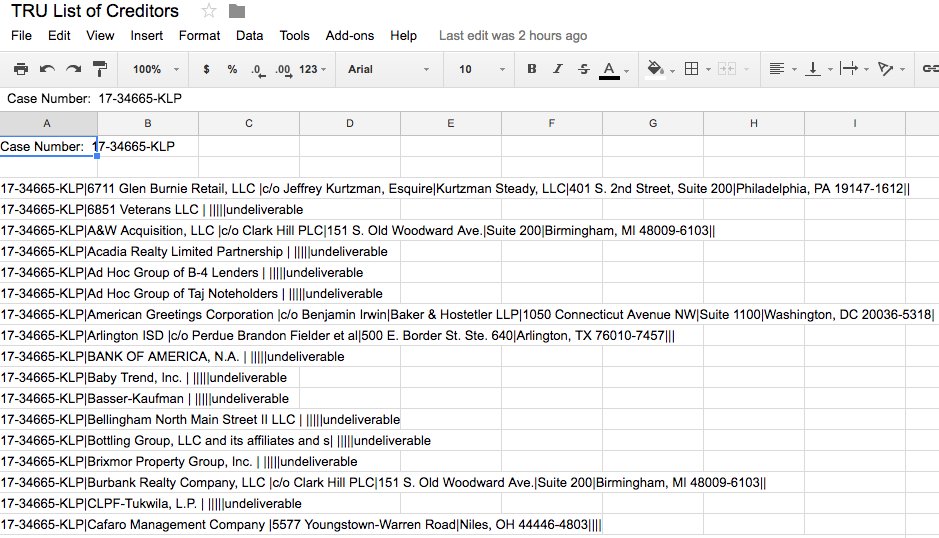Screen dimensions: 939x538
Task: Toggle strikethrough formatting
Action: coord(584,69)
